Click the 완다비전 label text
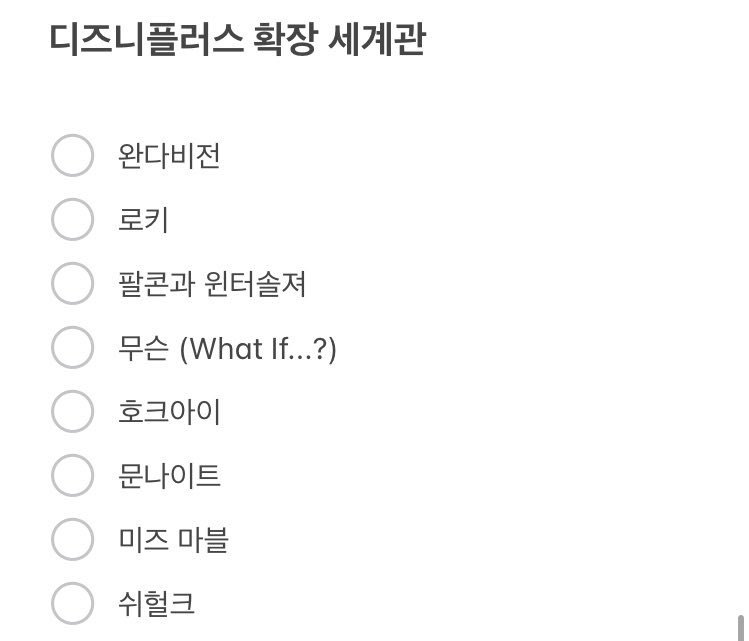 (x=169, y=156)
